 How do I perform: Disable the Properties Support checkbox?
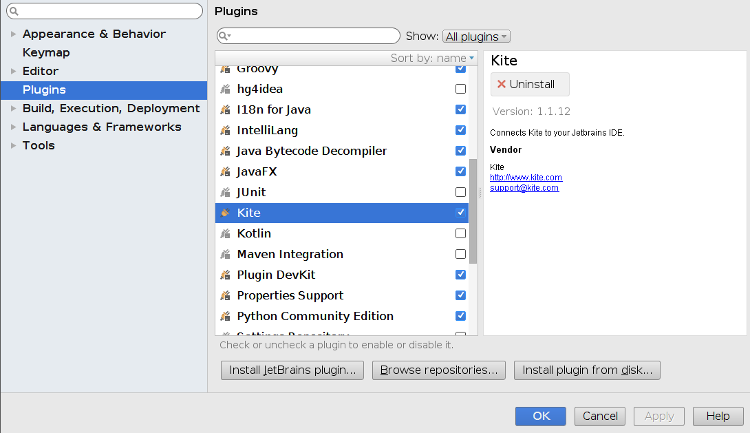tap(461, 295)
